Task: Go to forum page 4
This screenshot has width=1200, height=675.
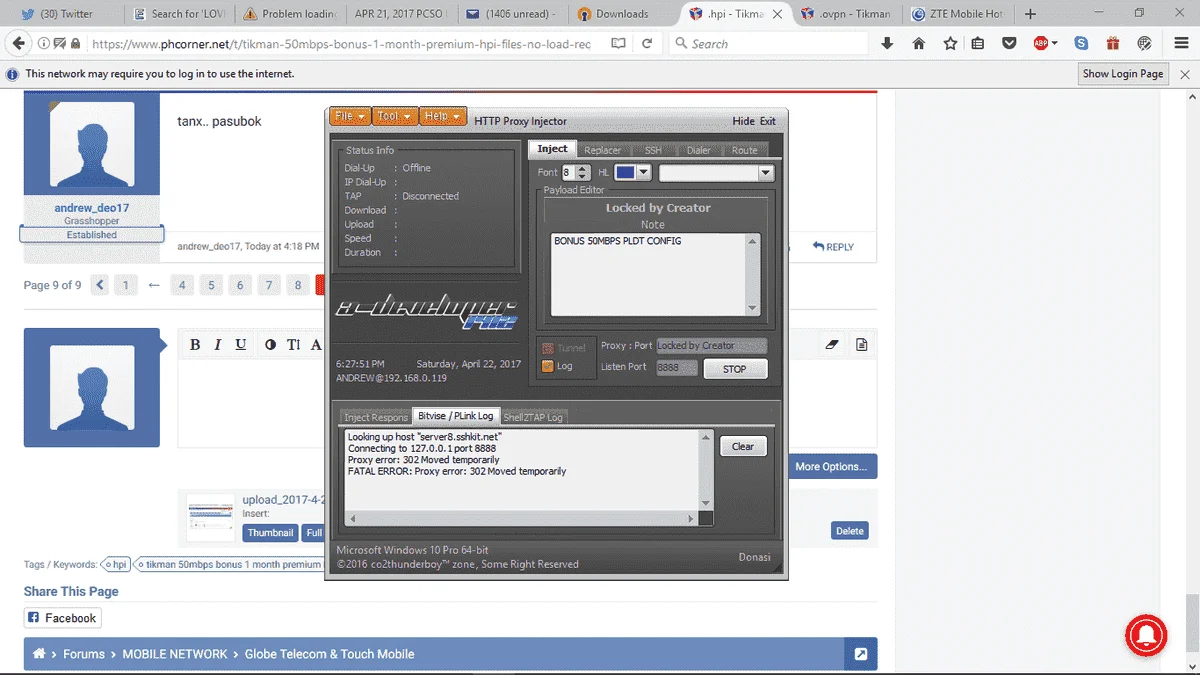Action: click(182, 285)
